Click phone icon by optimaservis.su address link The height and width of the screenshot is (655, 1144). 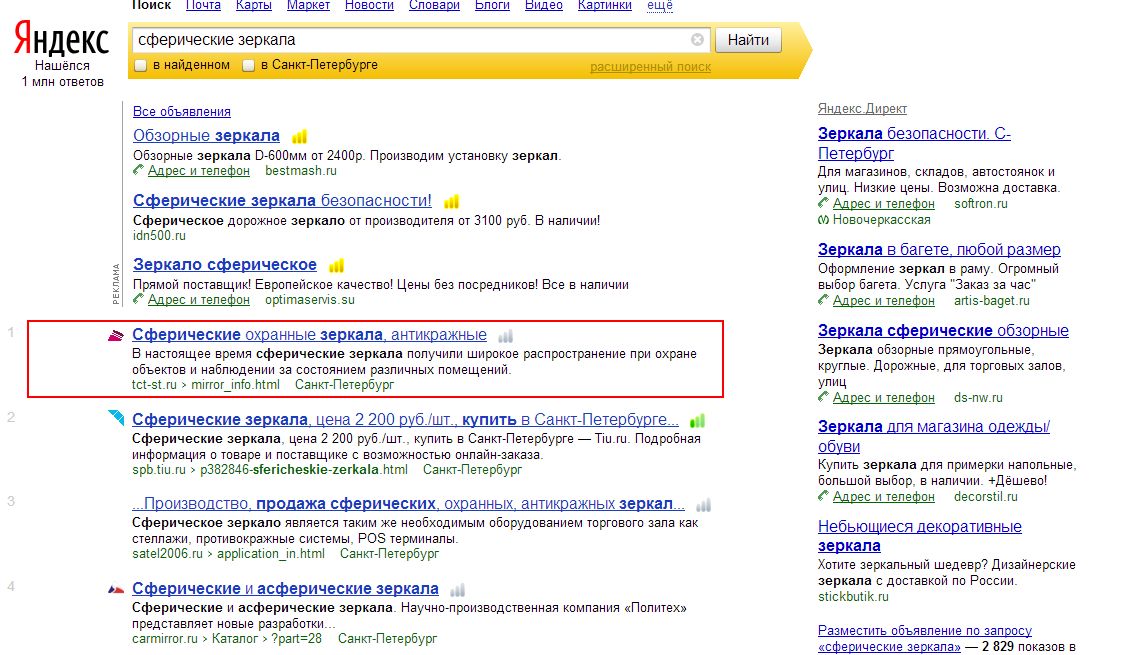pyautogui.click(x=139, y=299)
